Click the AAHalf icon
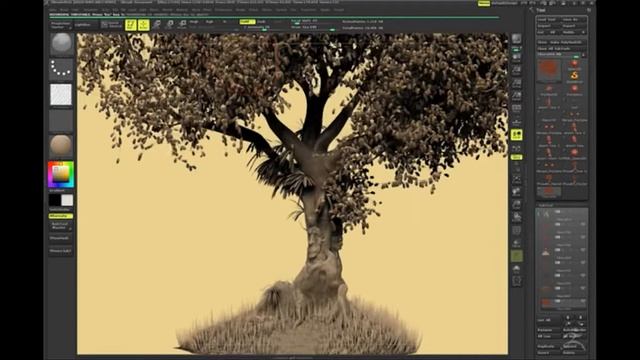 coord(517,96)
